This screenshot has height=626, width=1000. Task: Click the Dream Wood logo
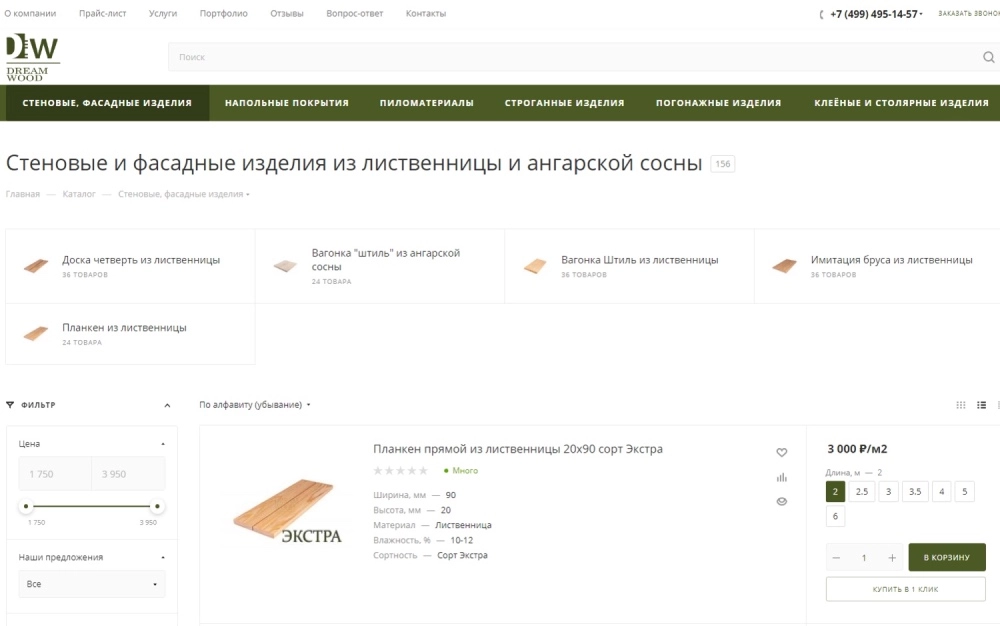click(x=33, y=57)
